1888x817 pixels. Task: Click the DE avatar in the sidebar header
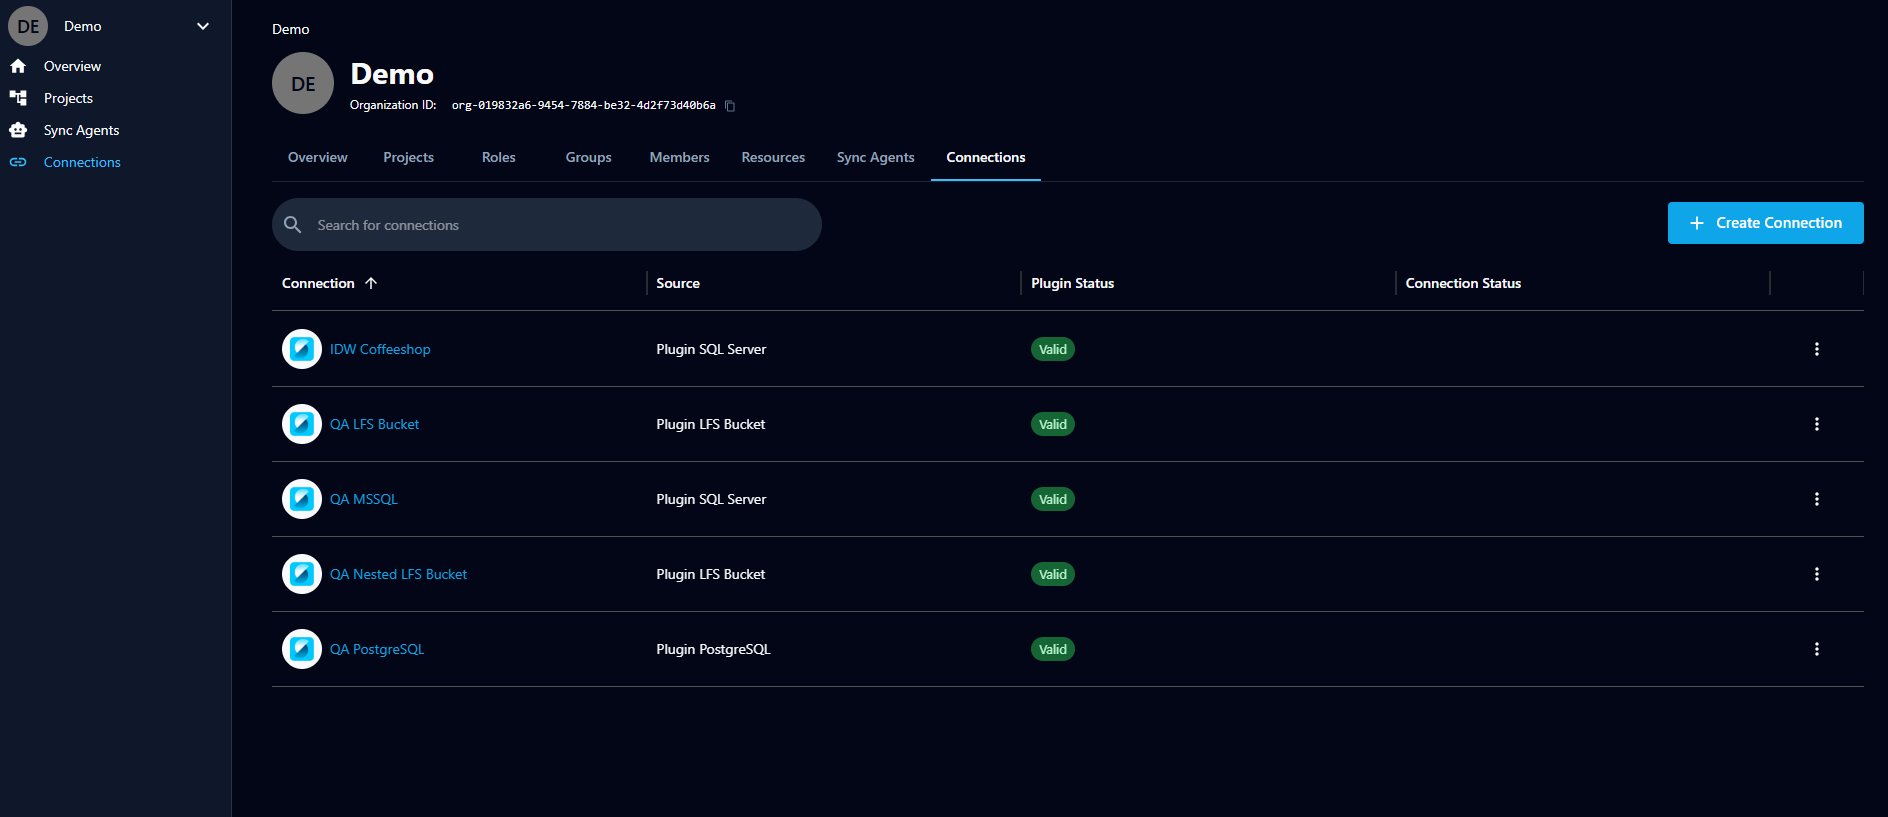point(28,26)
